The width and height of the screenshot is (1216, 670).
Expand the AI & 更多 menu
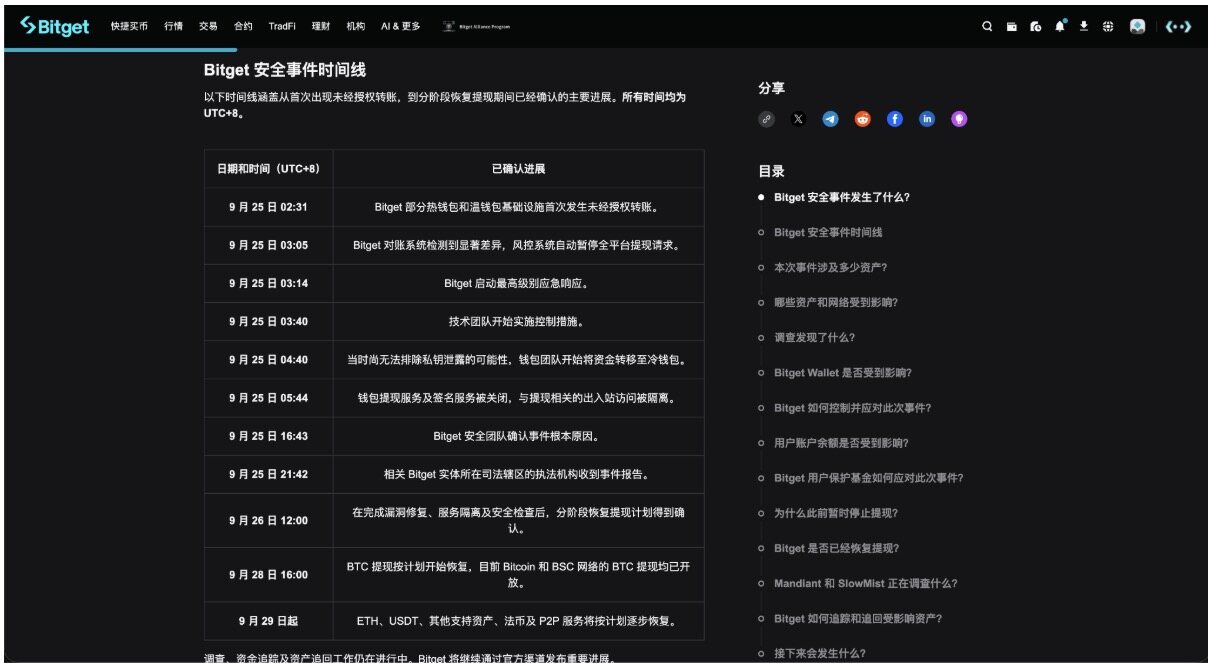coord(401,26)
